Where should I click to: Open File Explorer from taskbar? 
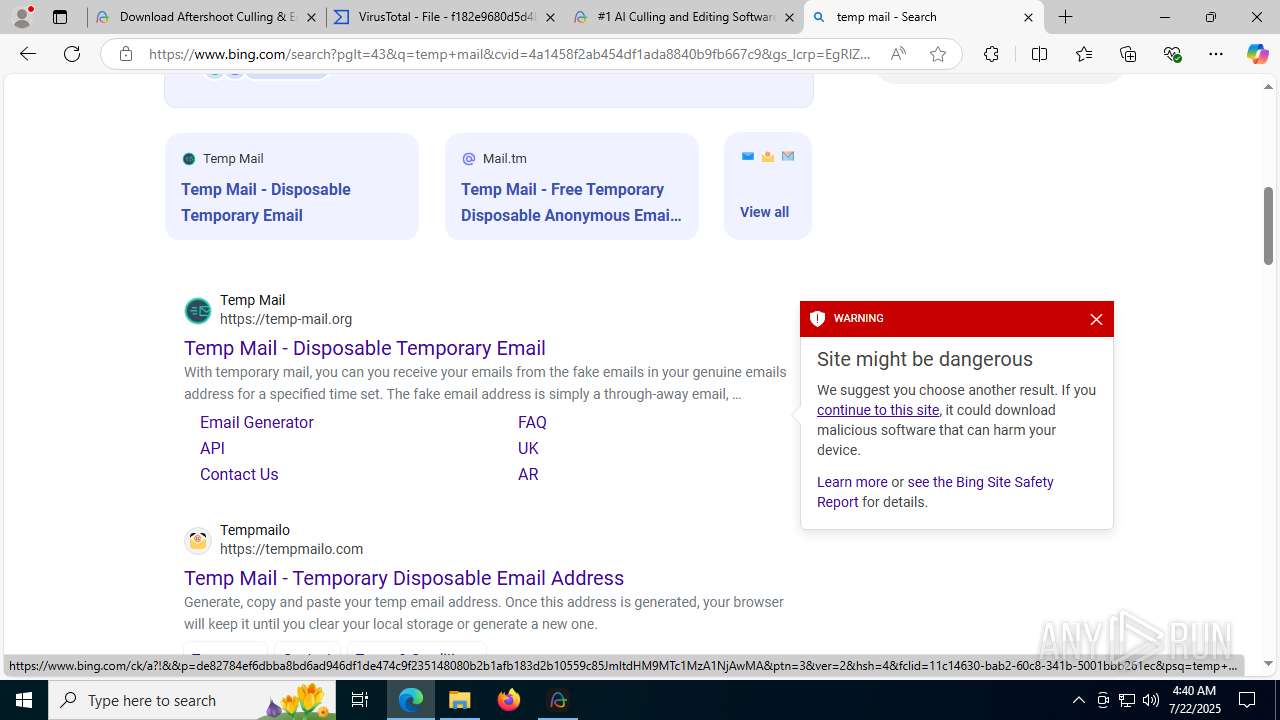(x=460, y=700)
